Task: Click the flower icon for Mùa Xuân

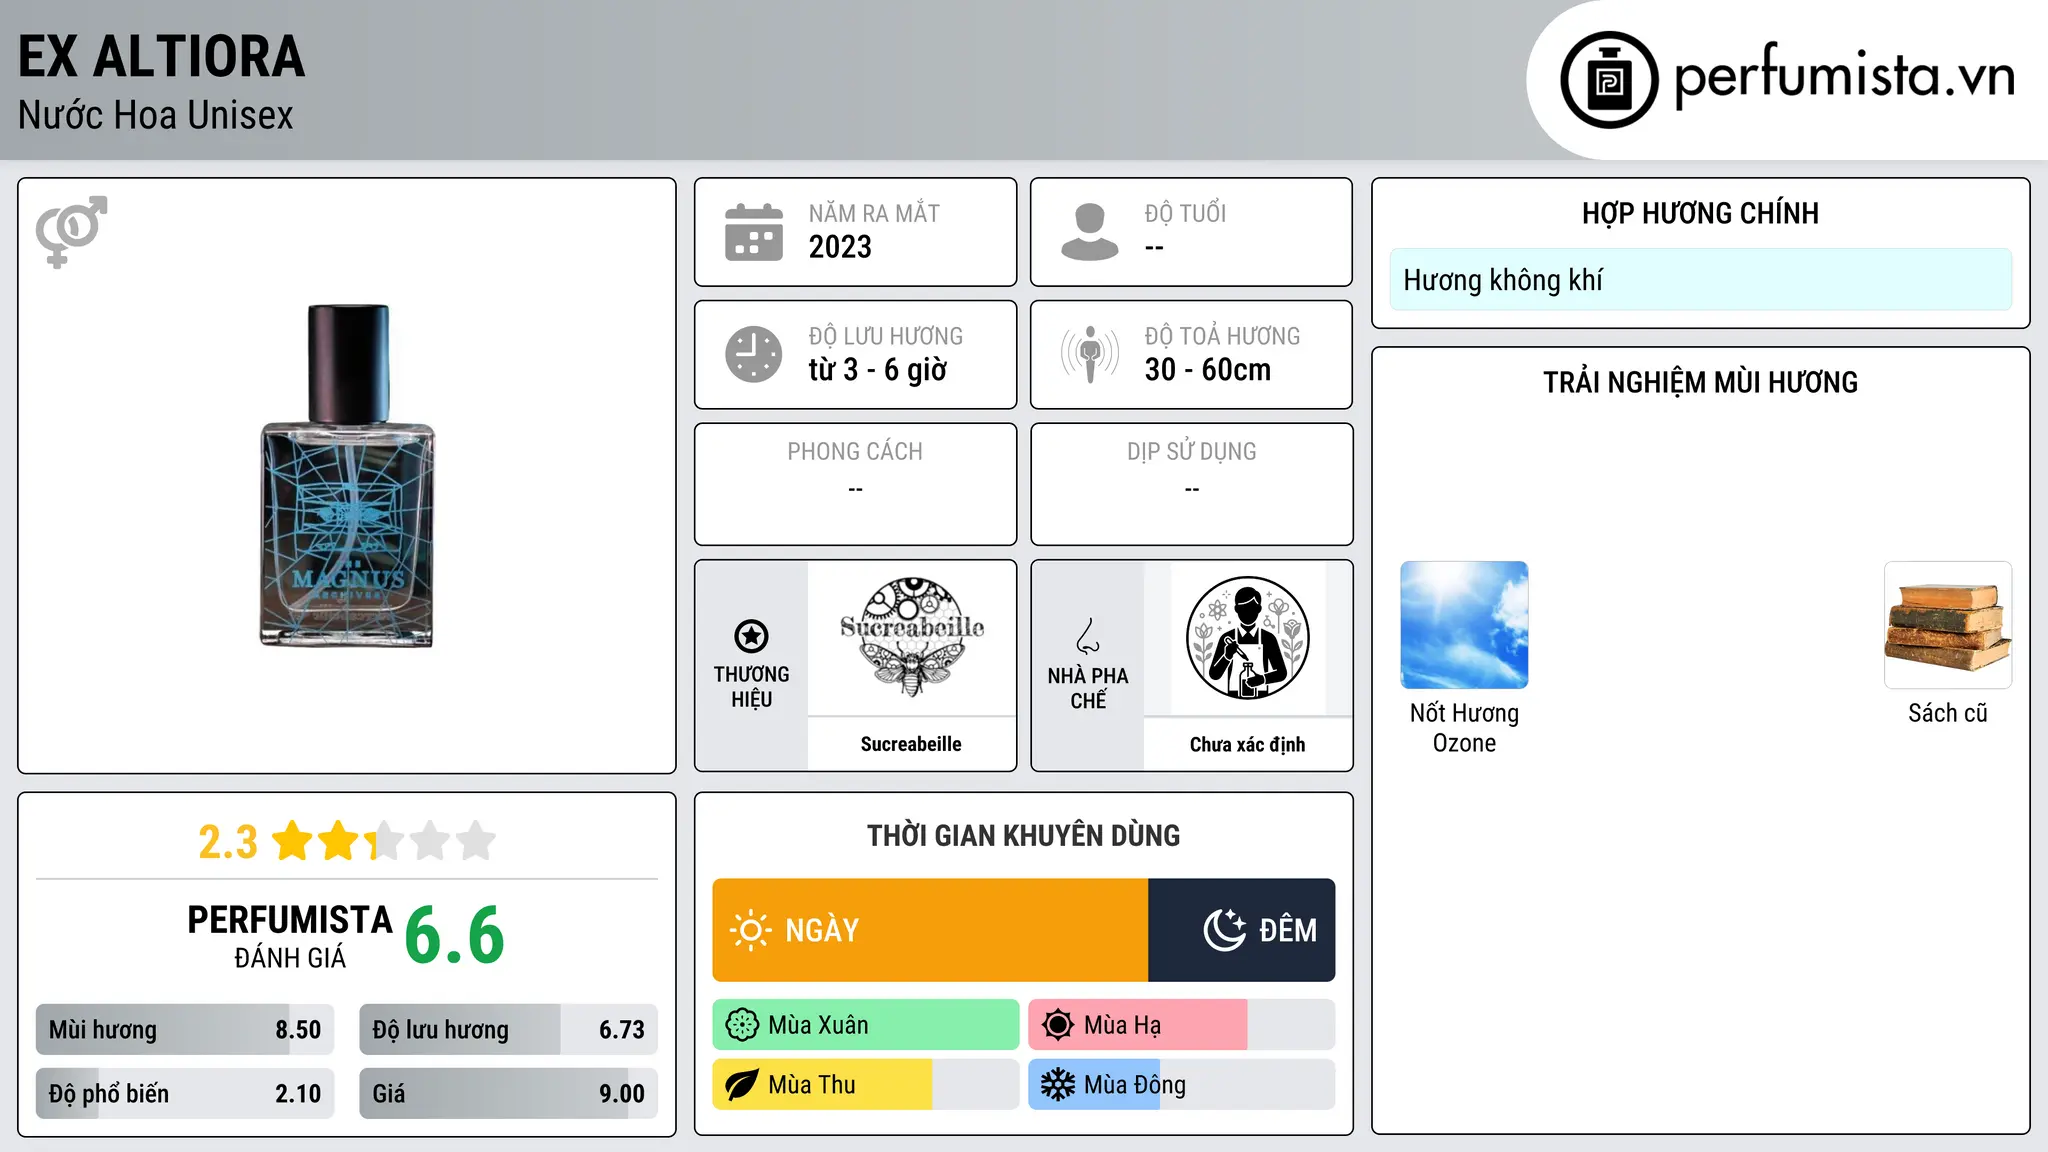Action: point(742,1025)
